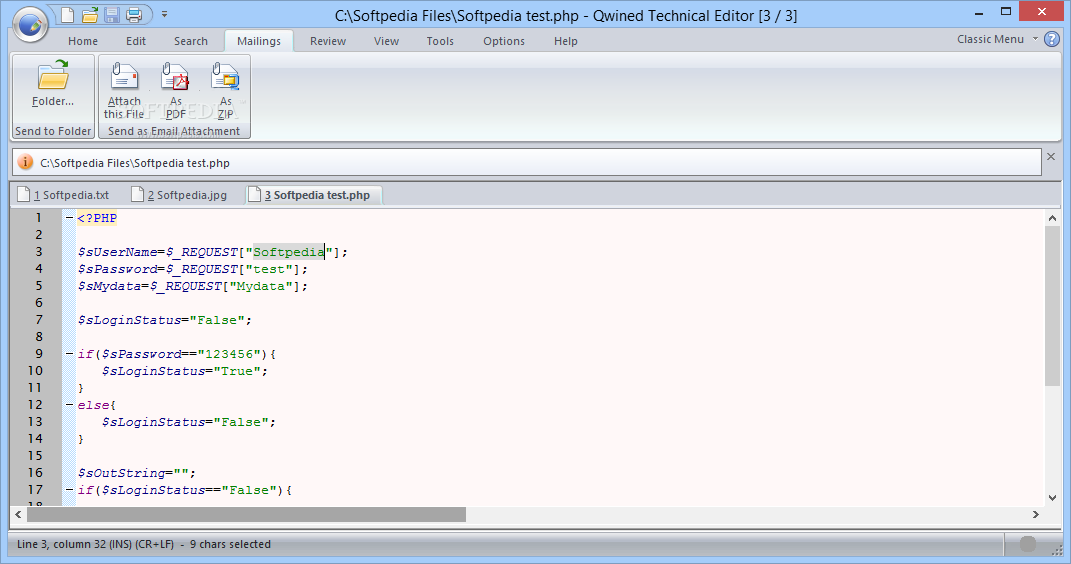Open the Search ribbon tab

click(x=191, y=41)
